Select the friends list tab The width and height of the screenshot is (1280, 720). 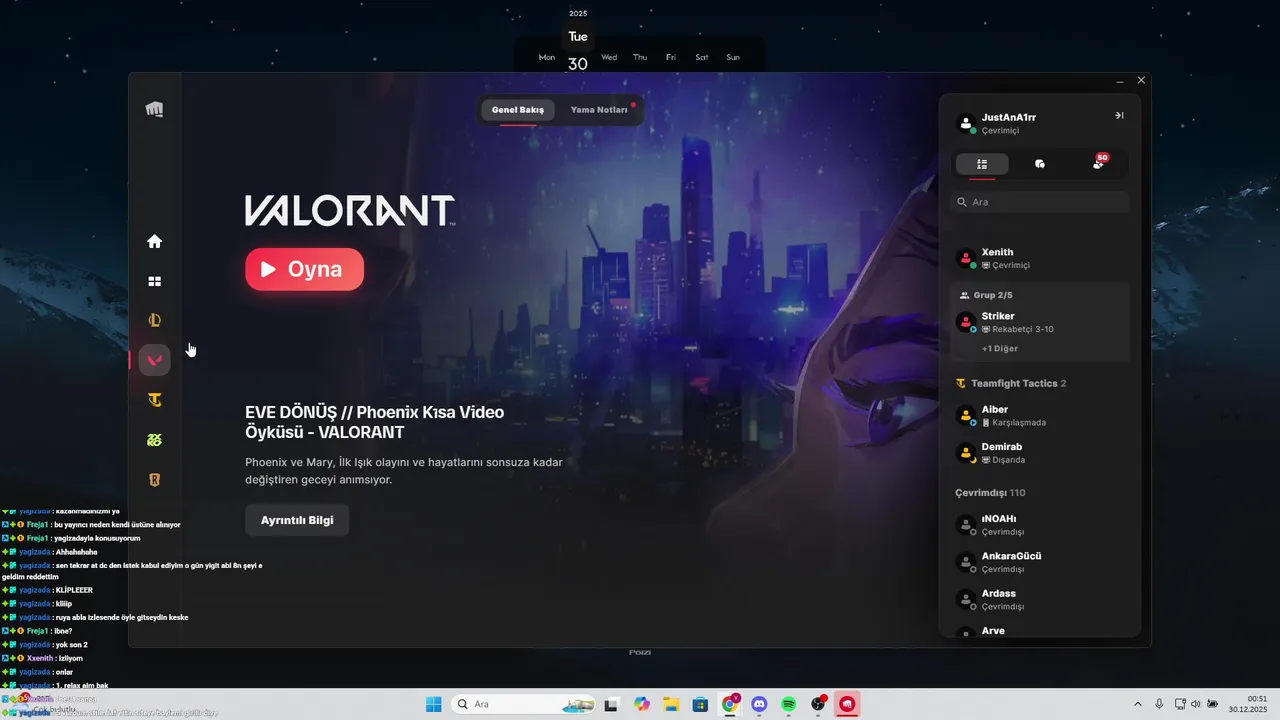tap(982, 164)
